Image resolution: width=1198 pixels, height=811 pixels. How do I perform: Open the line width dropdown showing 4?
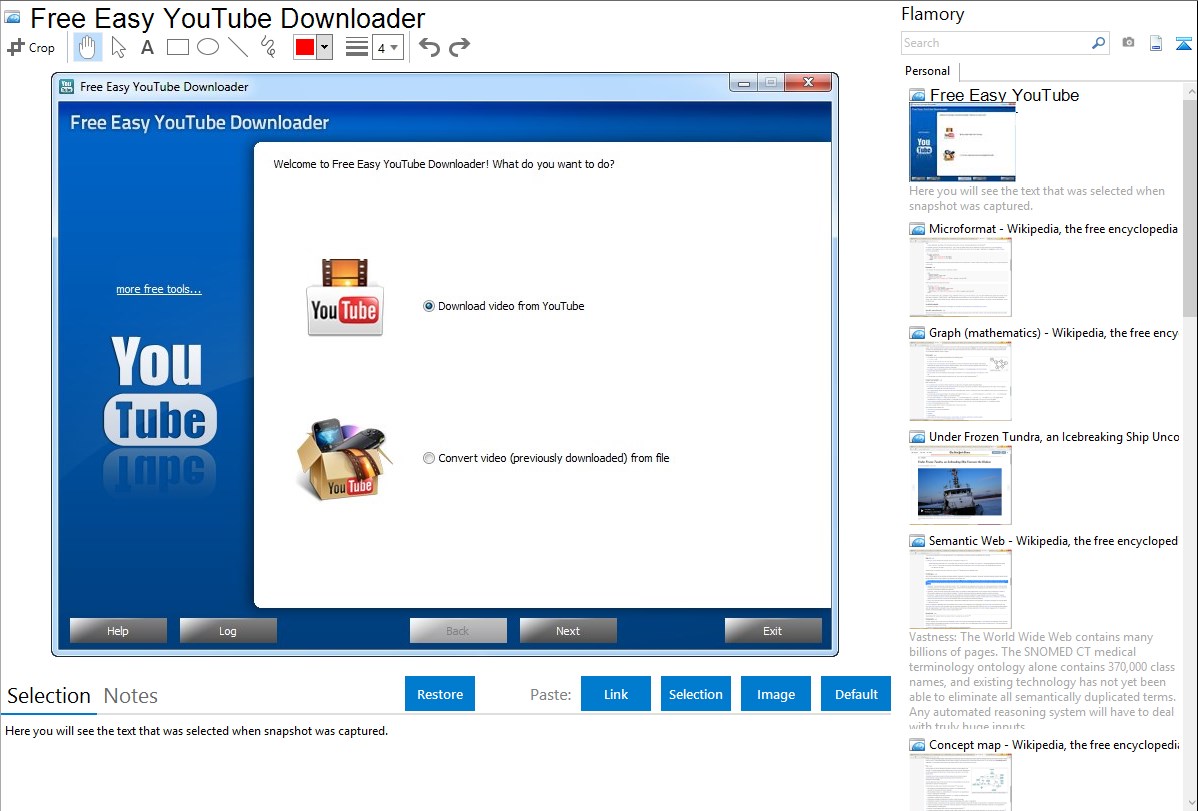click(388, 48)
